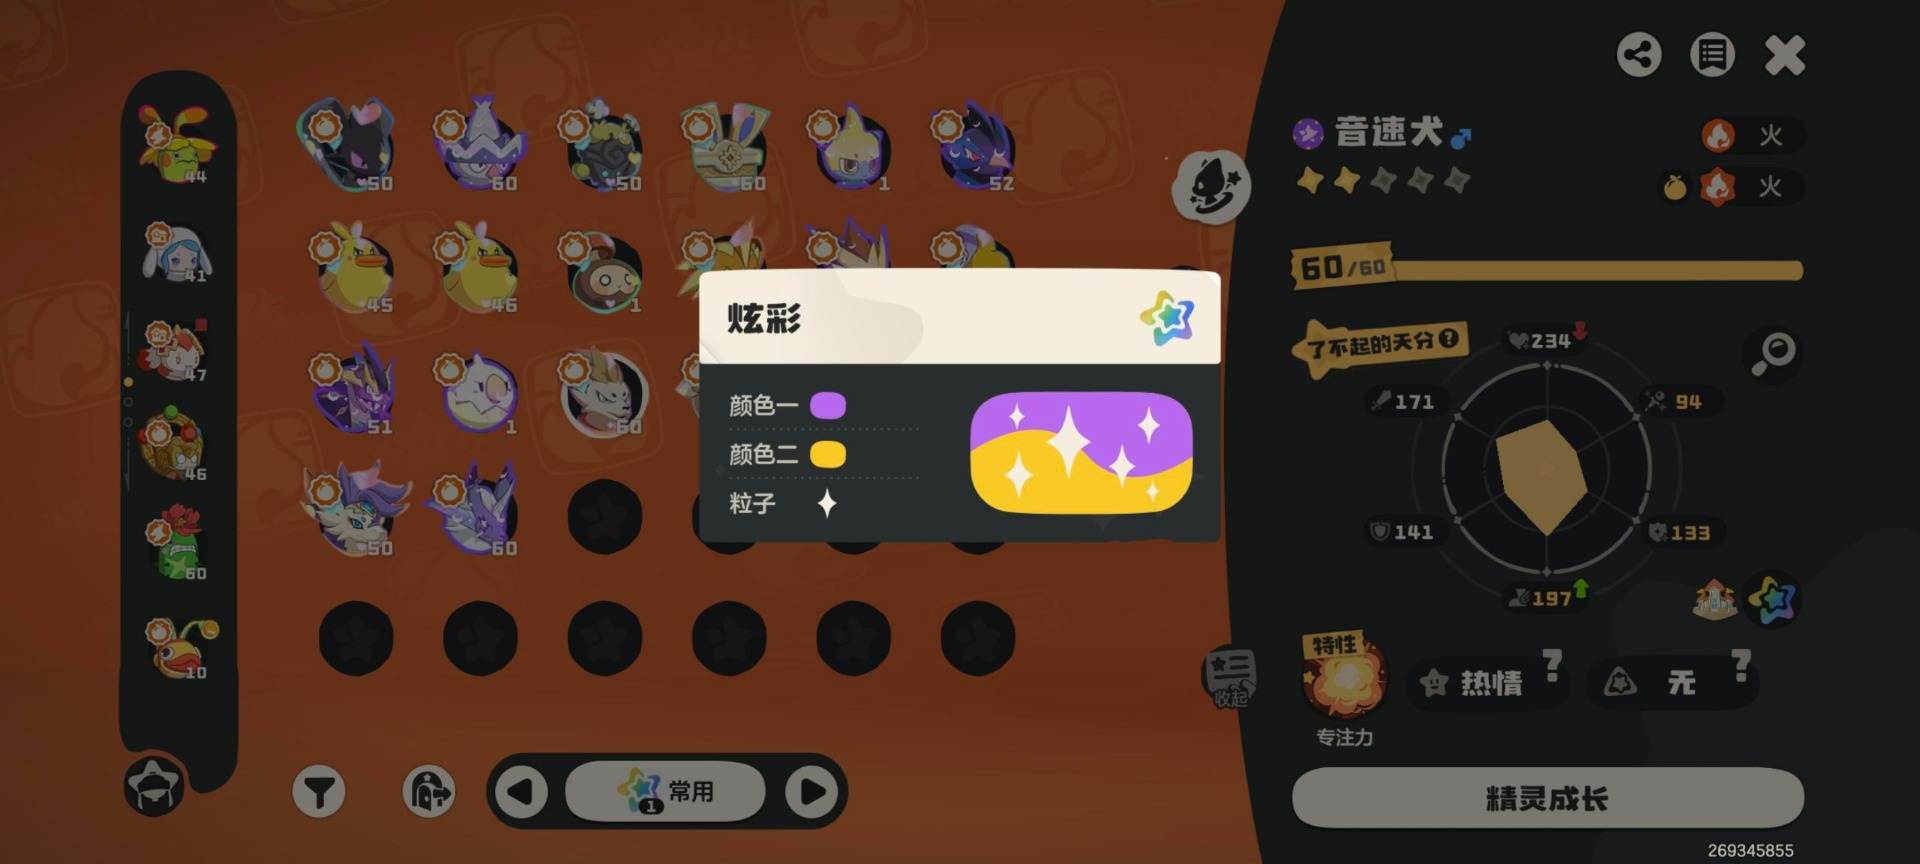Open the list details icon
The height and width of the screenshot is (864, 1920).
click(1712, 54)
